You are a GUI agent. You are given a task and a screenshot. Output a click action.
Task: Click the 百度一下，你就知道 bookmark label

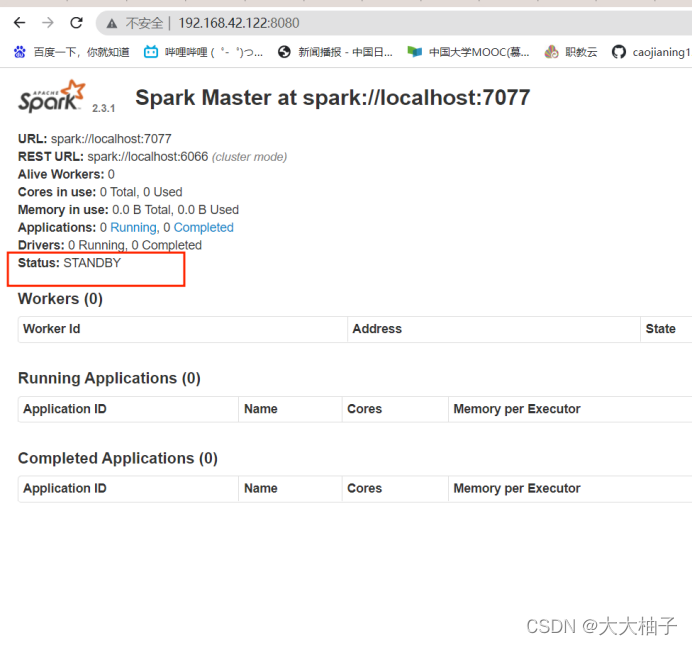tap(82, 52)
